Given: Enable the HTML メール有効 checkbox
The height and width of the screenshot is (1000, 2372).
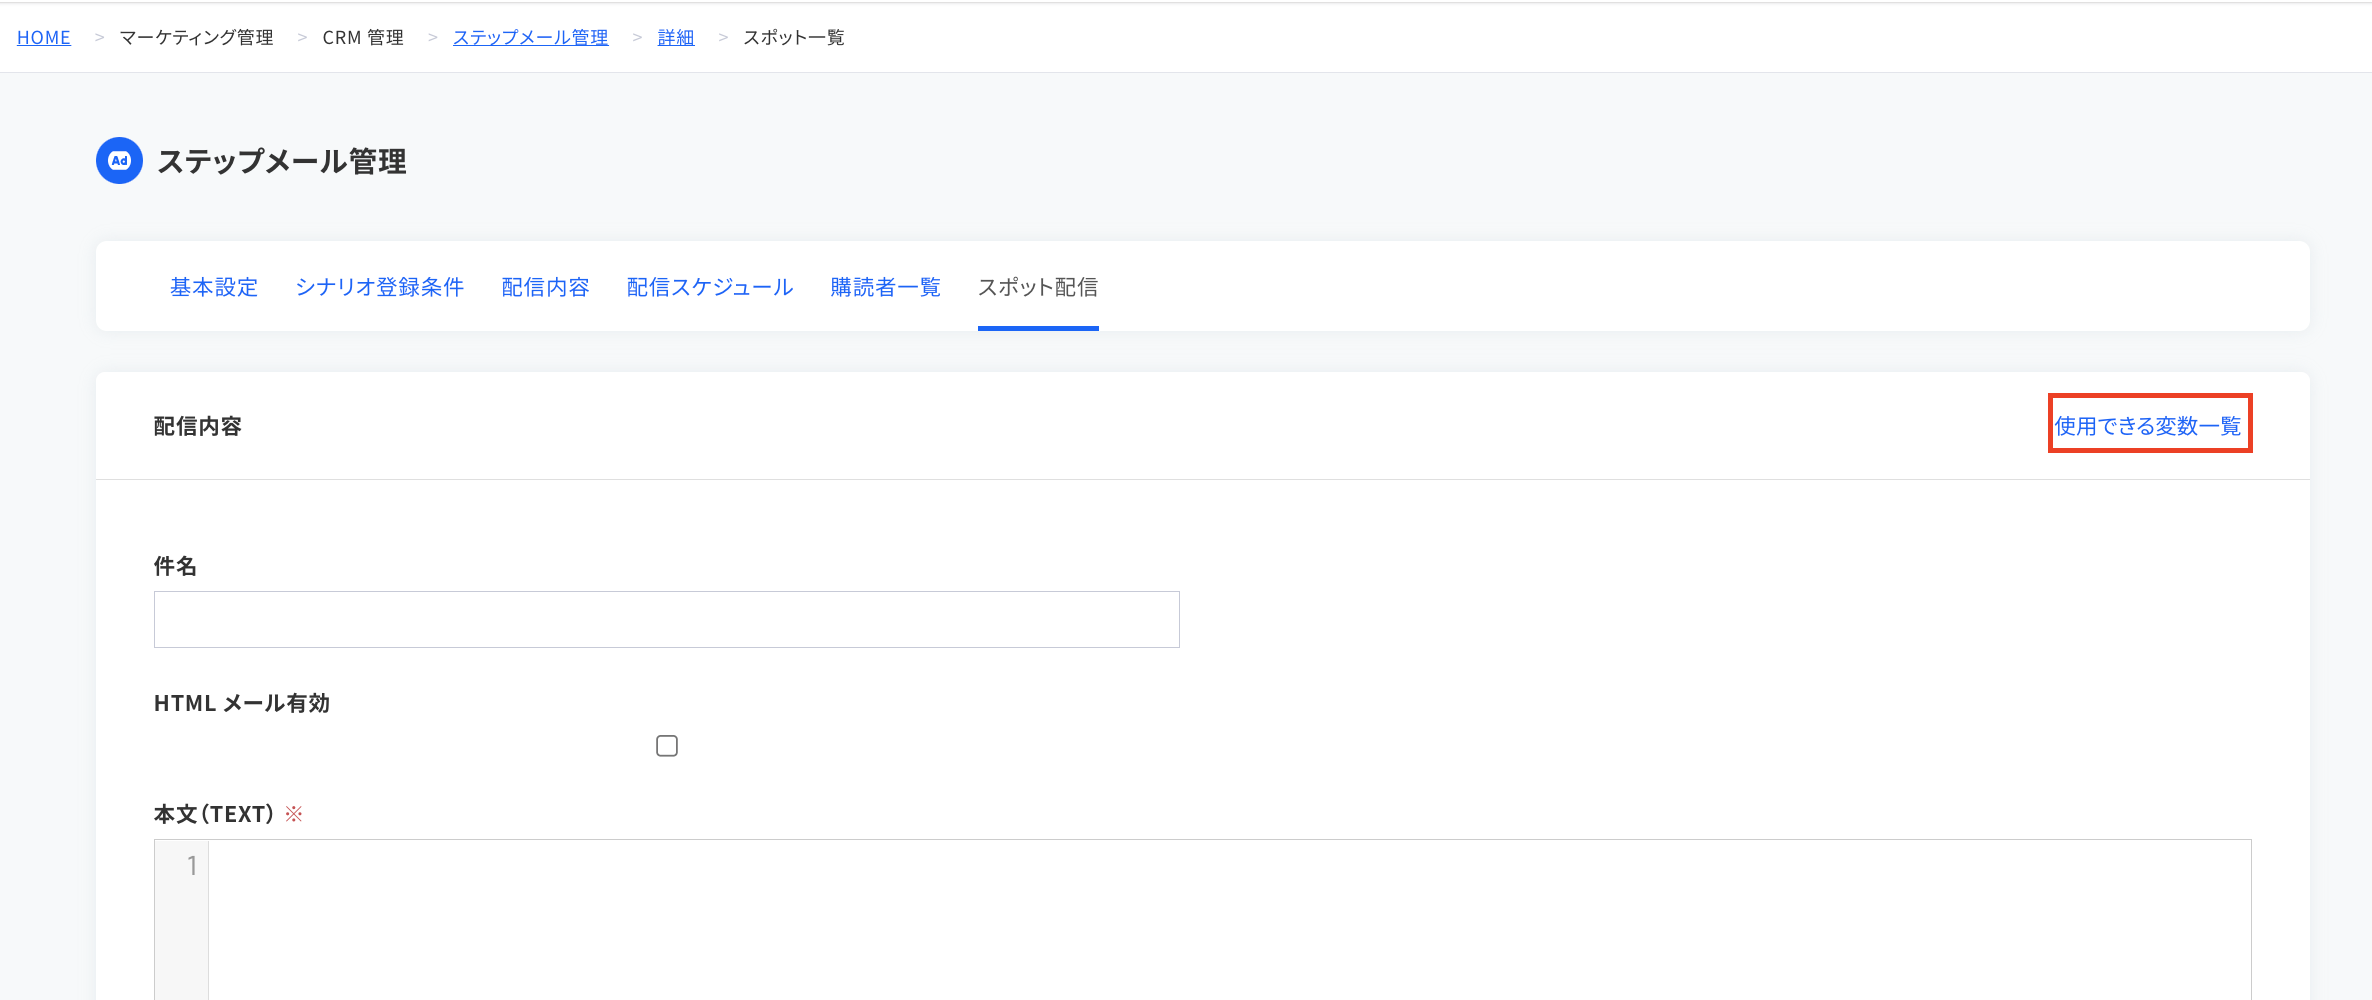Looking at the screenshot, I should pos(667,746).
